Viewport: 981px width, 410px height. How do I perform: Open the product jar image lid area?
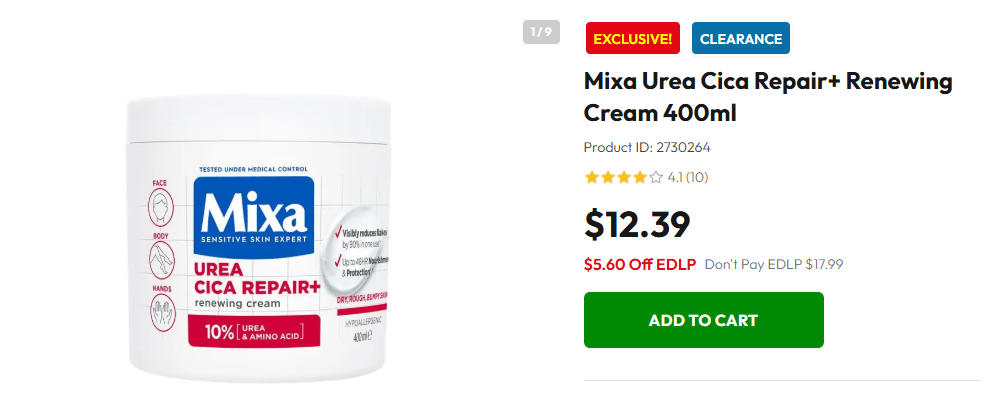coord(258,119)
